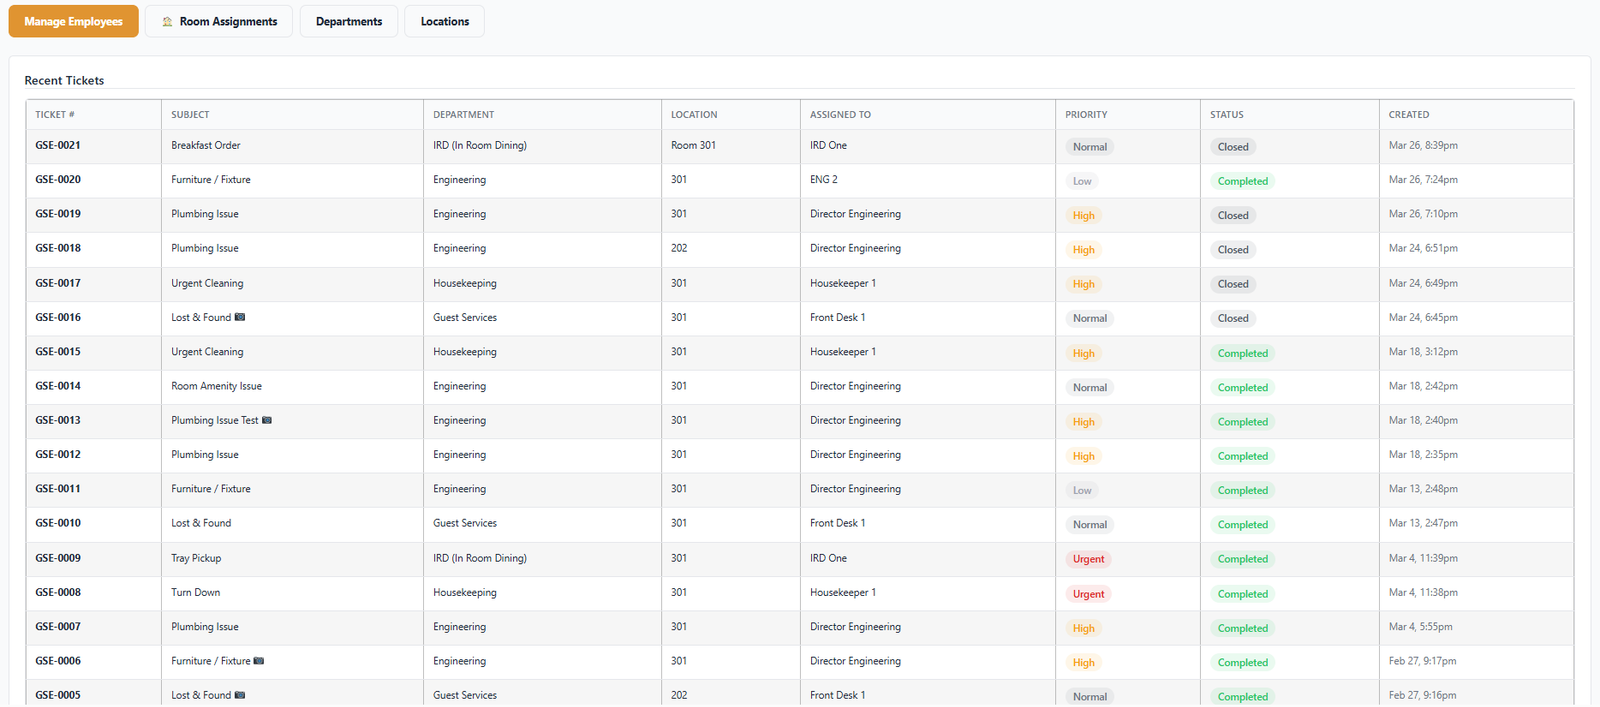Click the Created column header

(1408, 115)
